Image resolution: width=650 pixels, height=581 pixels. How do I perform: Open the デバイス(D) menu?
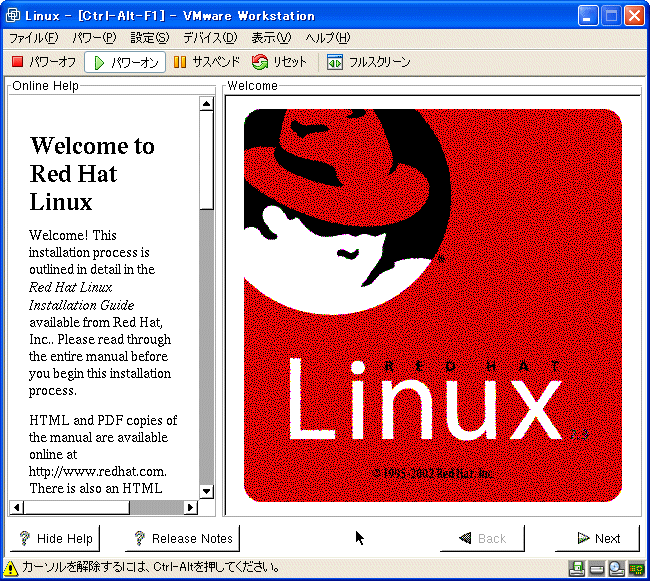coord(210,38)
